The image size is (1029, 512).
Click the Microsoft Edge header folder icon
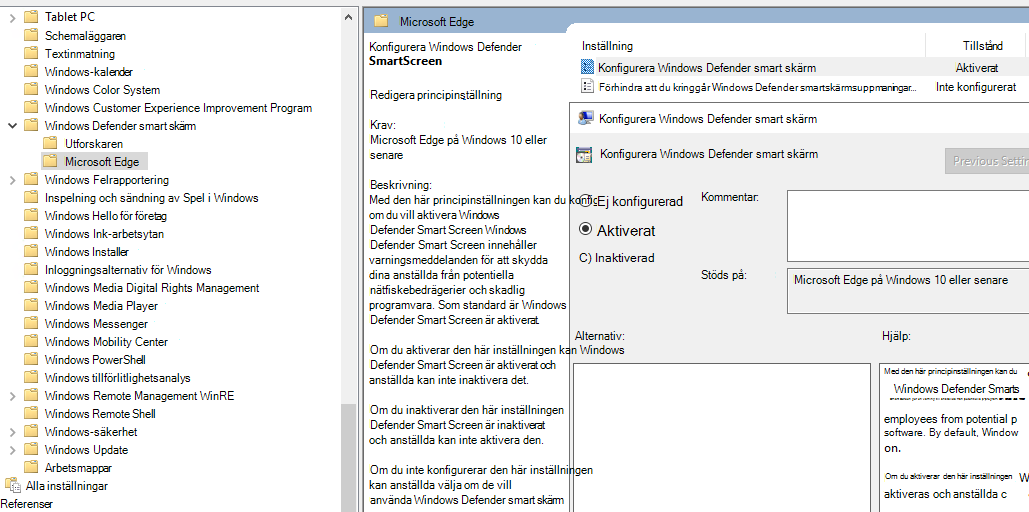pos(381,22)
